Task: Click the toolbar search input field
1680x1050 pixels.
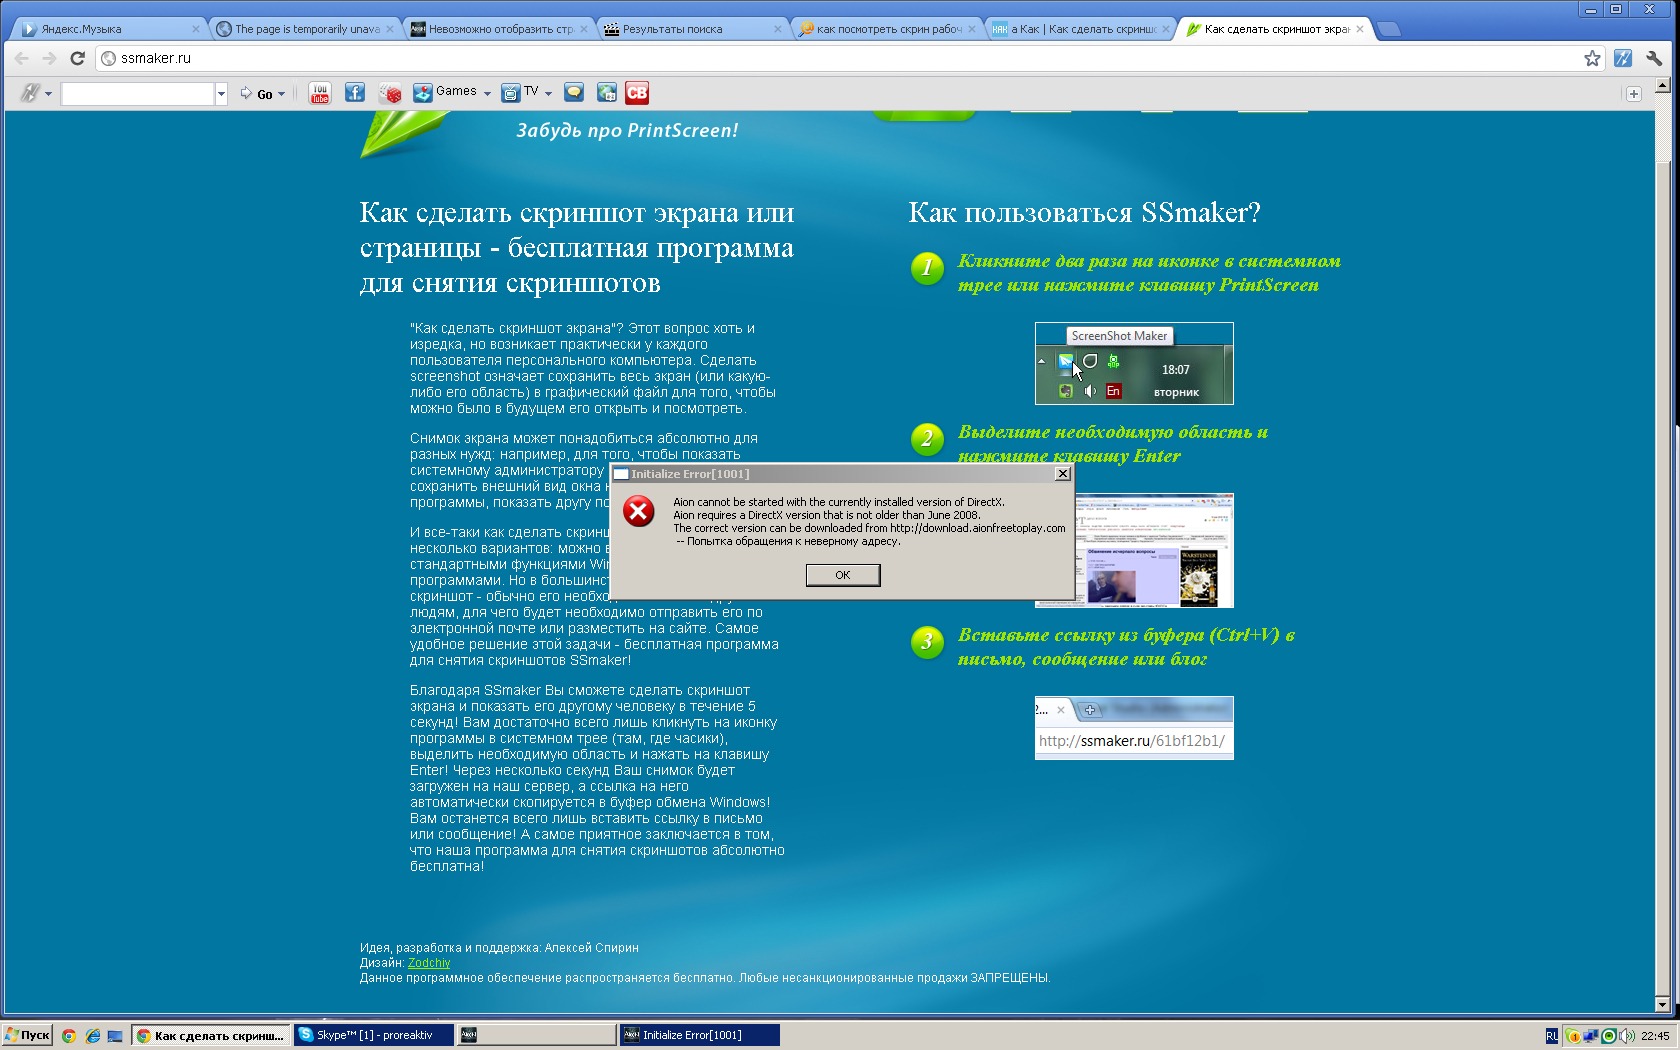Action: point(138,94)
